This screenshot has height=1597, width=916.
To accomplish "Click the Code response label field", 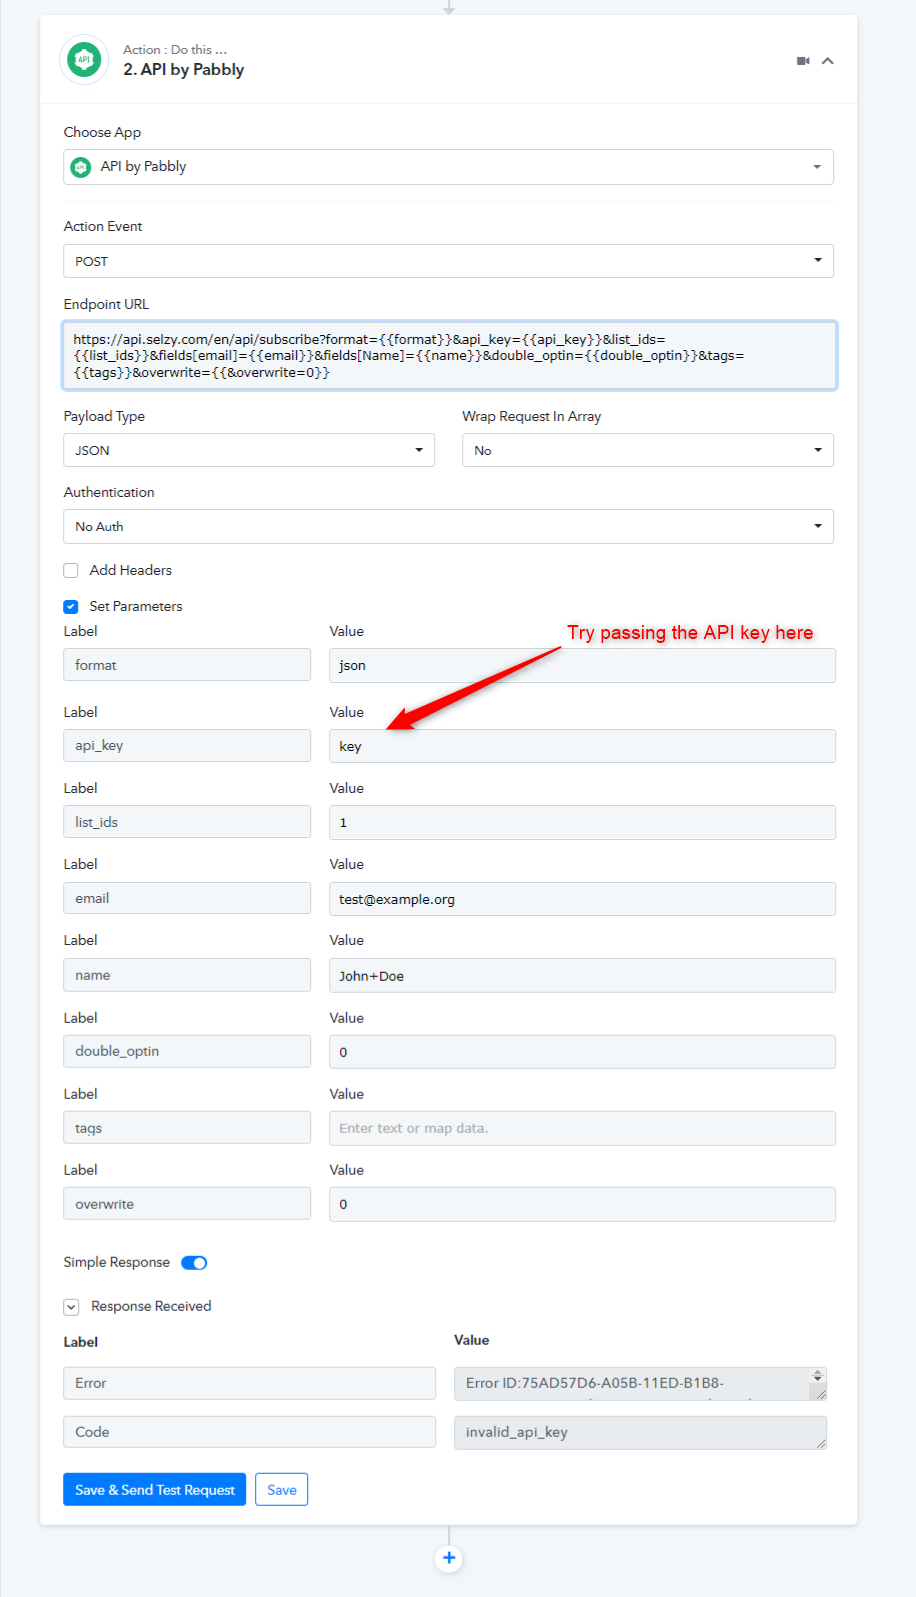I will [249, 1432].
